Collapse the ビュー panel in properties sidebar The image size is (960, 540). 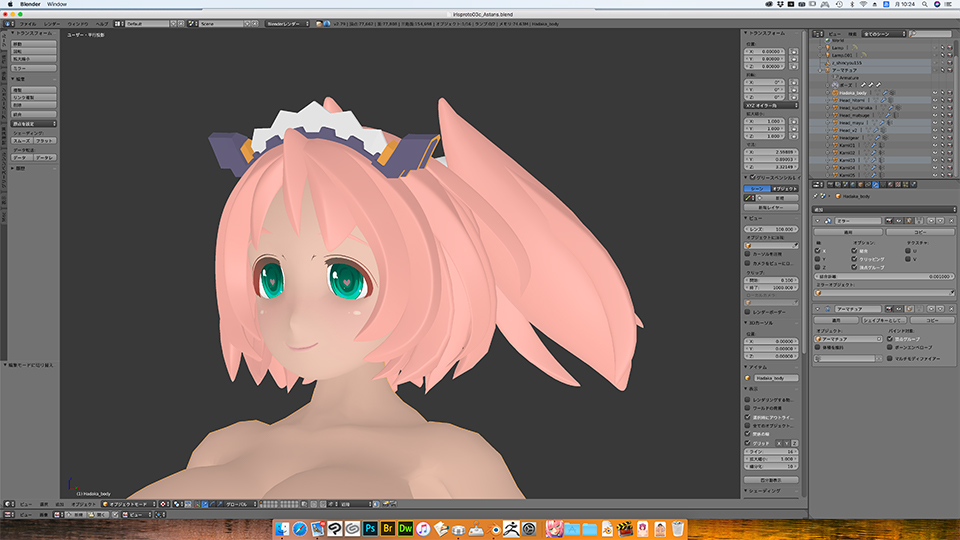click(x=747, y=218)
